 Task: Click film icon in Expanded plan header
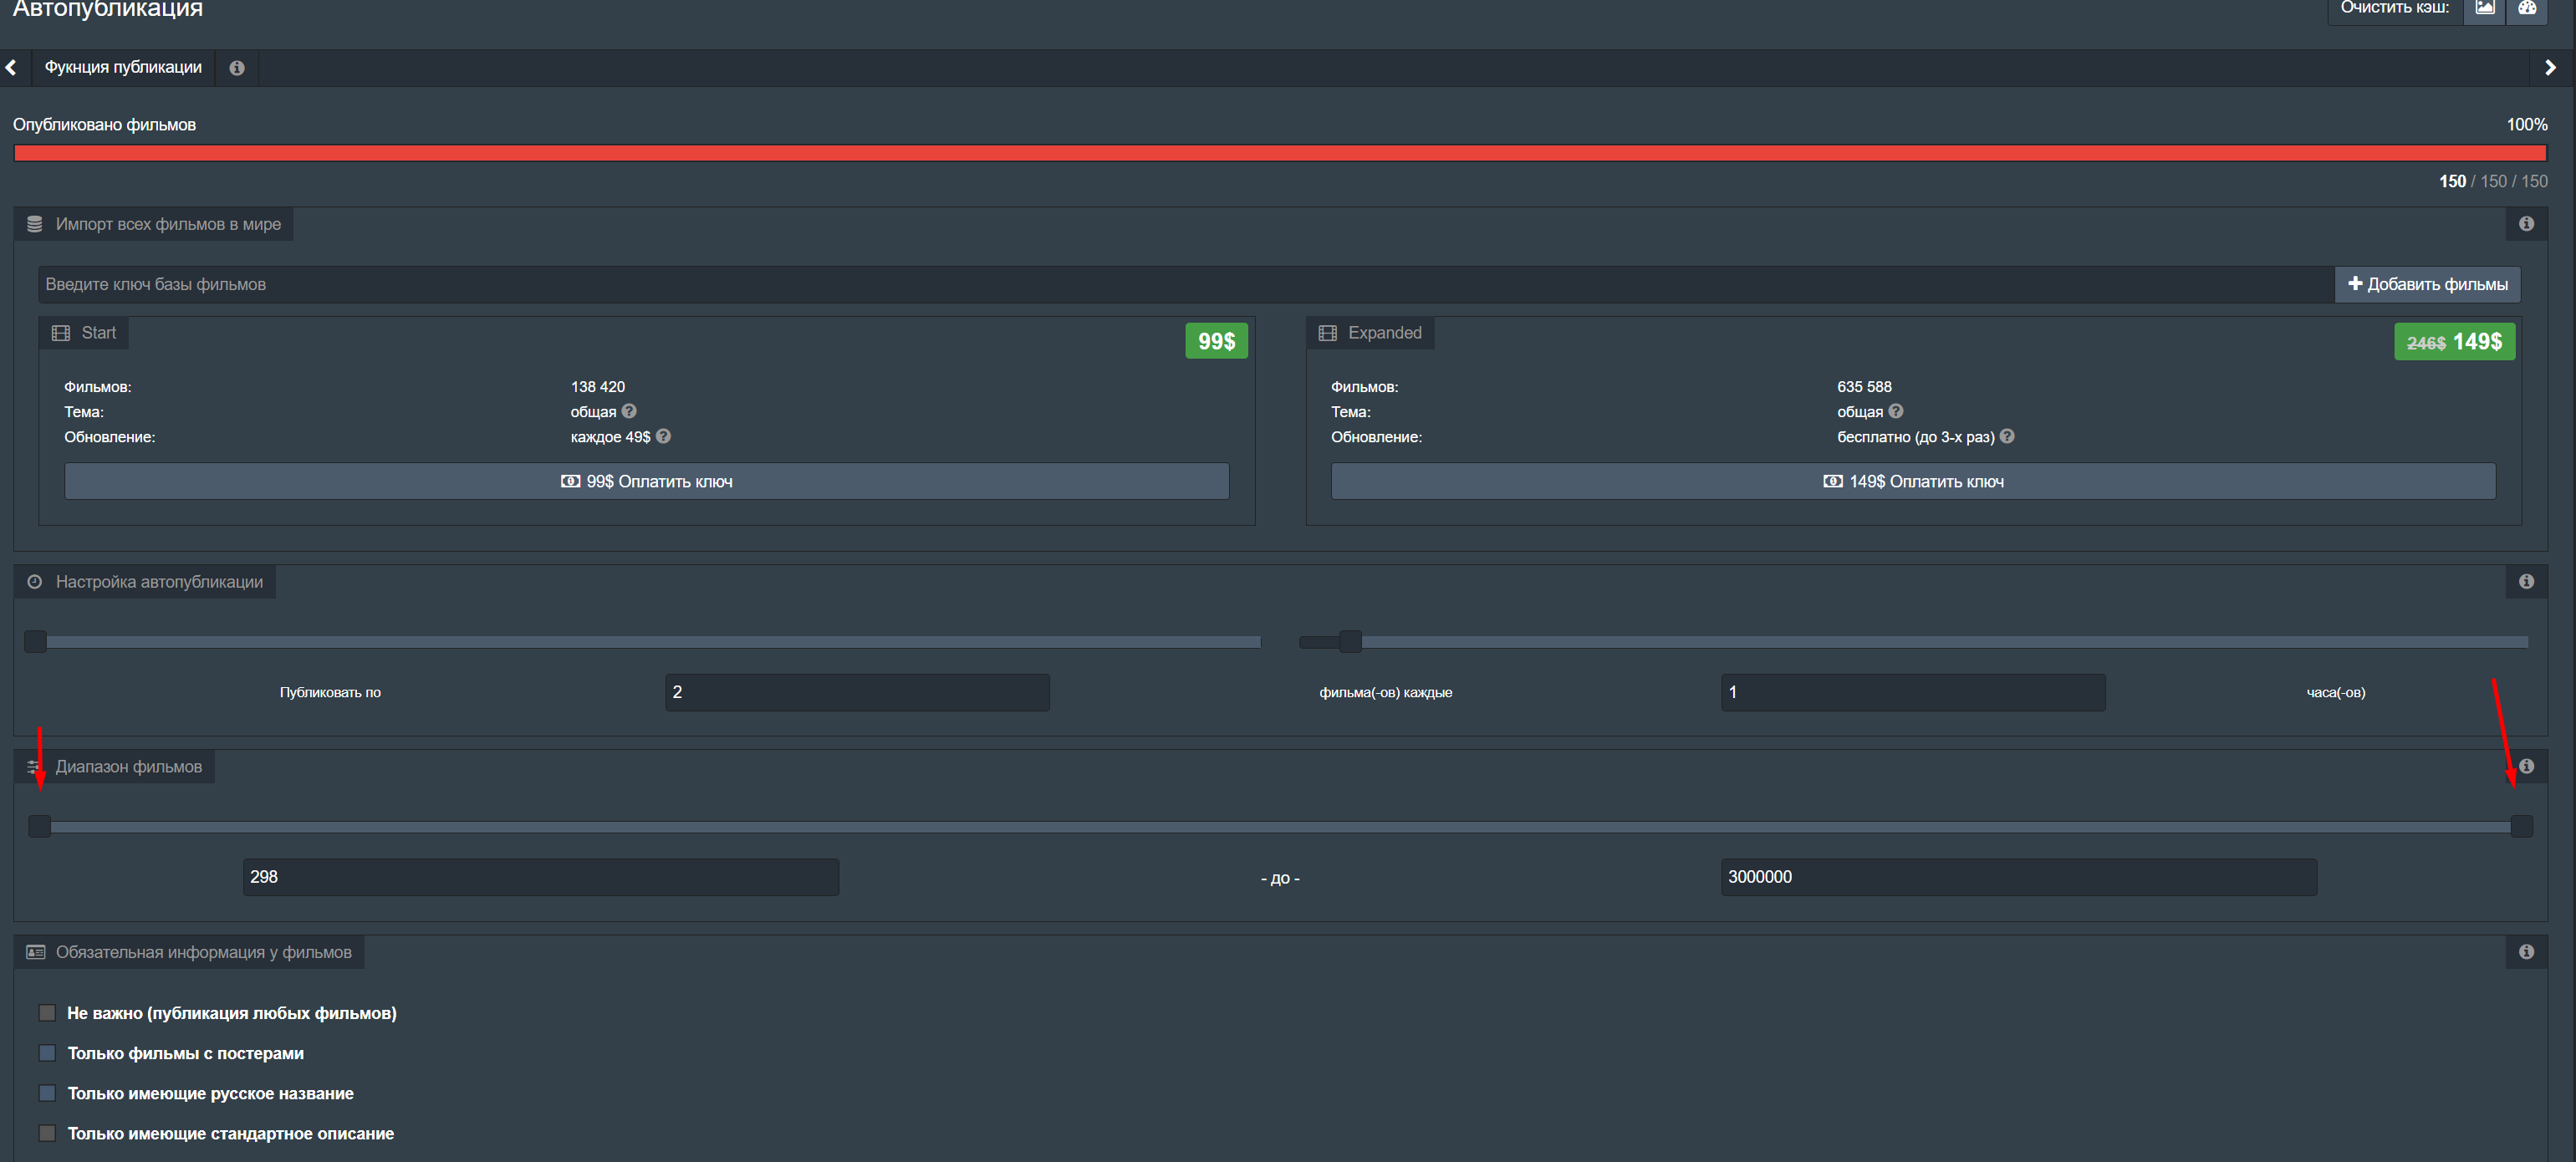coord(1328,333)
